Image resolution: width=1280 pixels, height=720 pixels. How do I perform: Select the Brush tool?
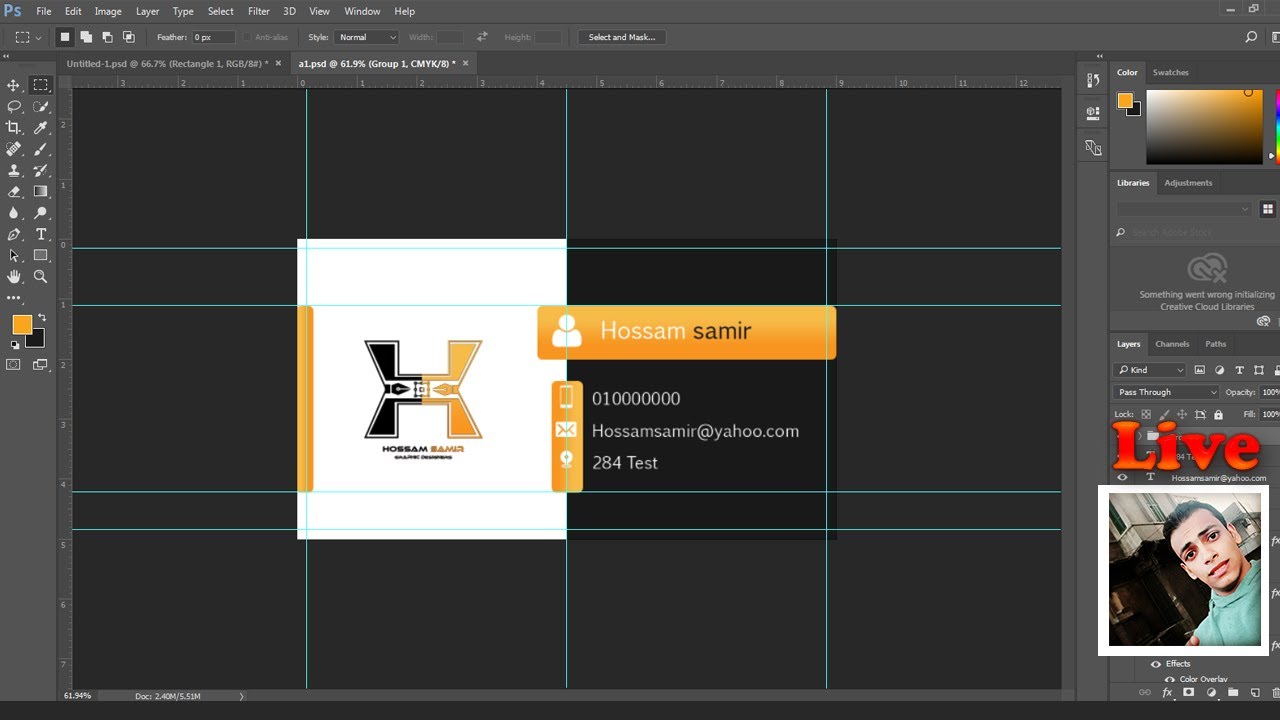(41, 149)
